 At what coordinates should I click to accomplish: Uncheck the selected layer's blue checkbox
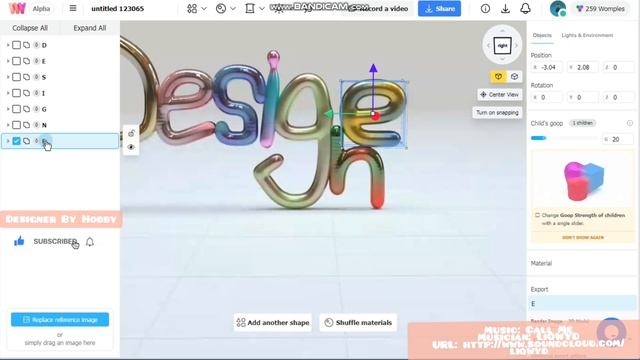pos(16,141)
